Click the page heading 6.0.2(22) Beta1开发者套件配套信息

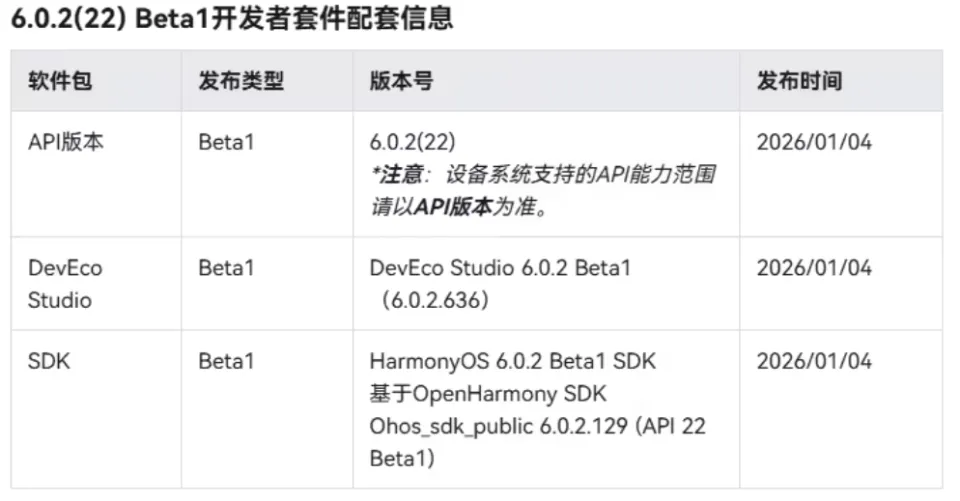click(x=232, y=18)
